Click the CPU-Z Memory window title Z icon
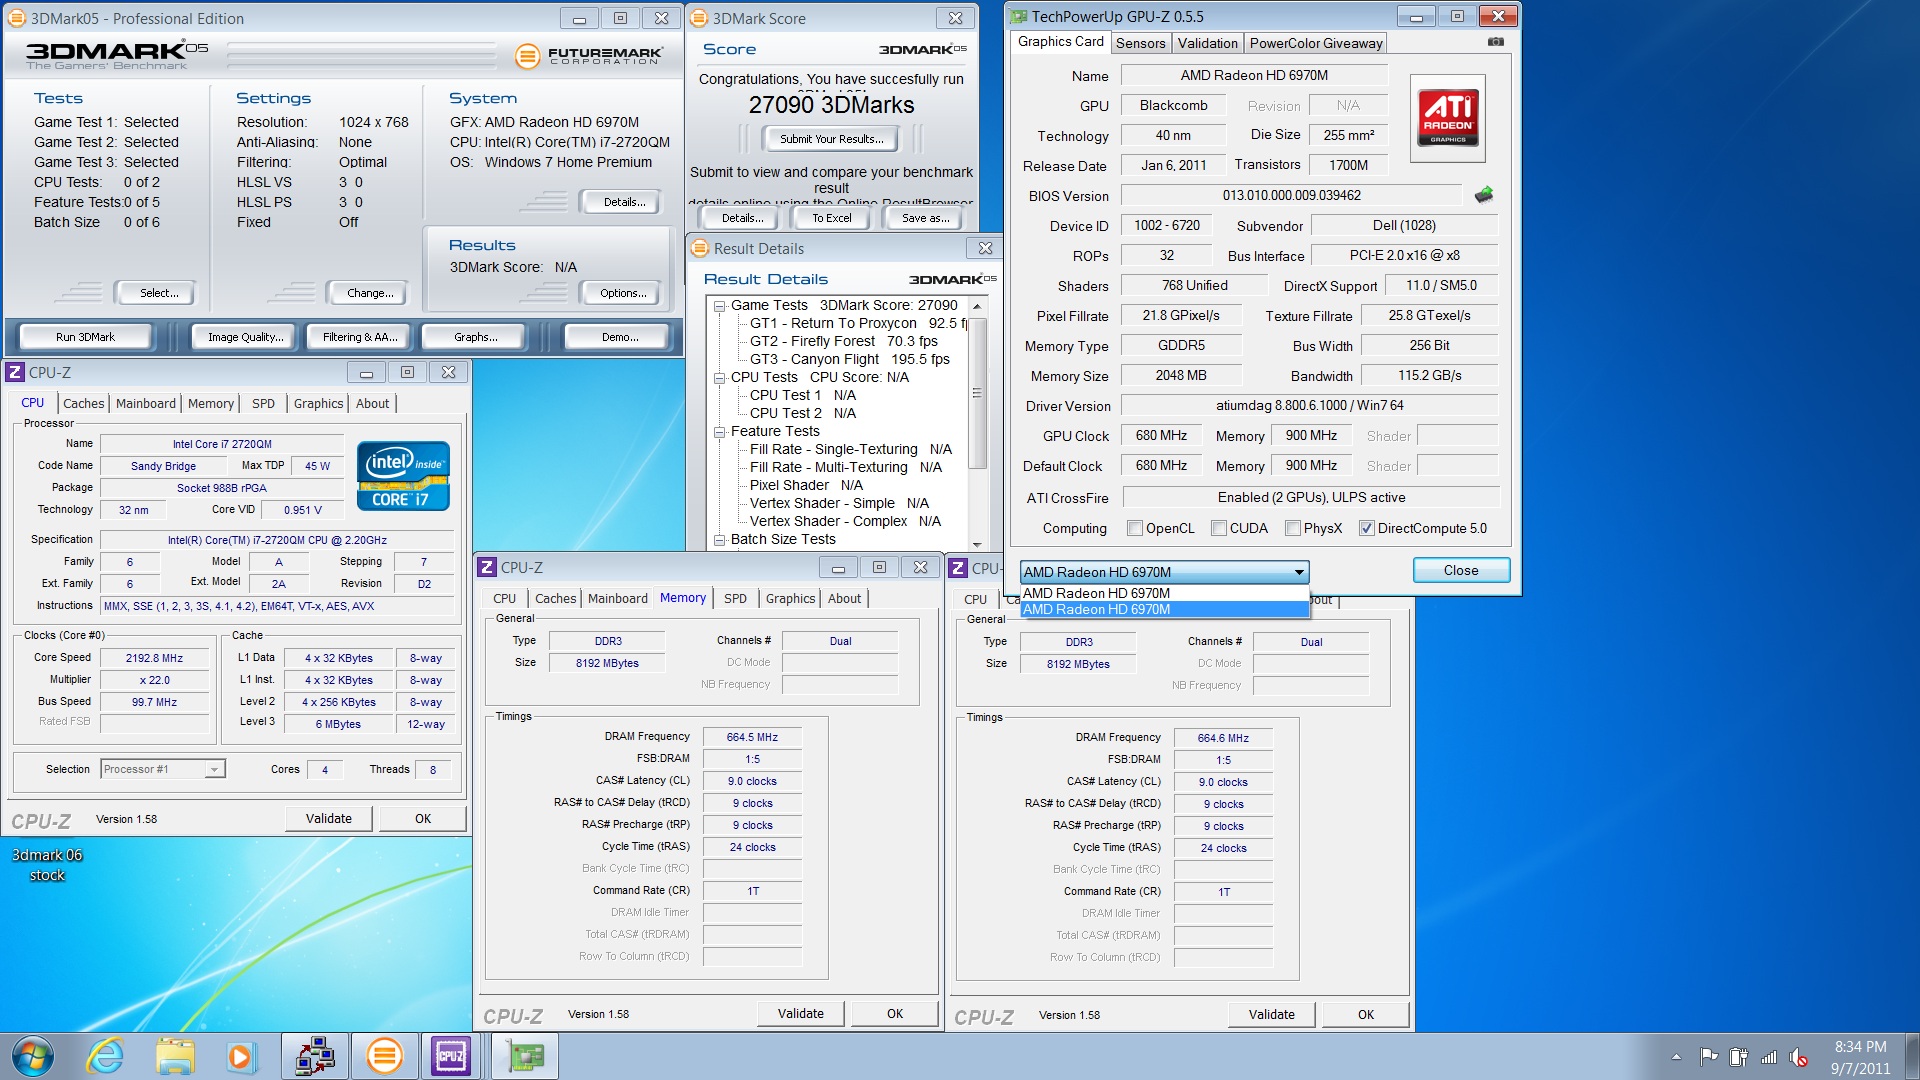Image resolution: width=1920 pixels, height=1080 pixels. (x=487, y=567)
